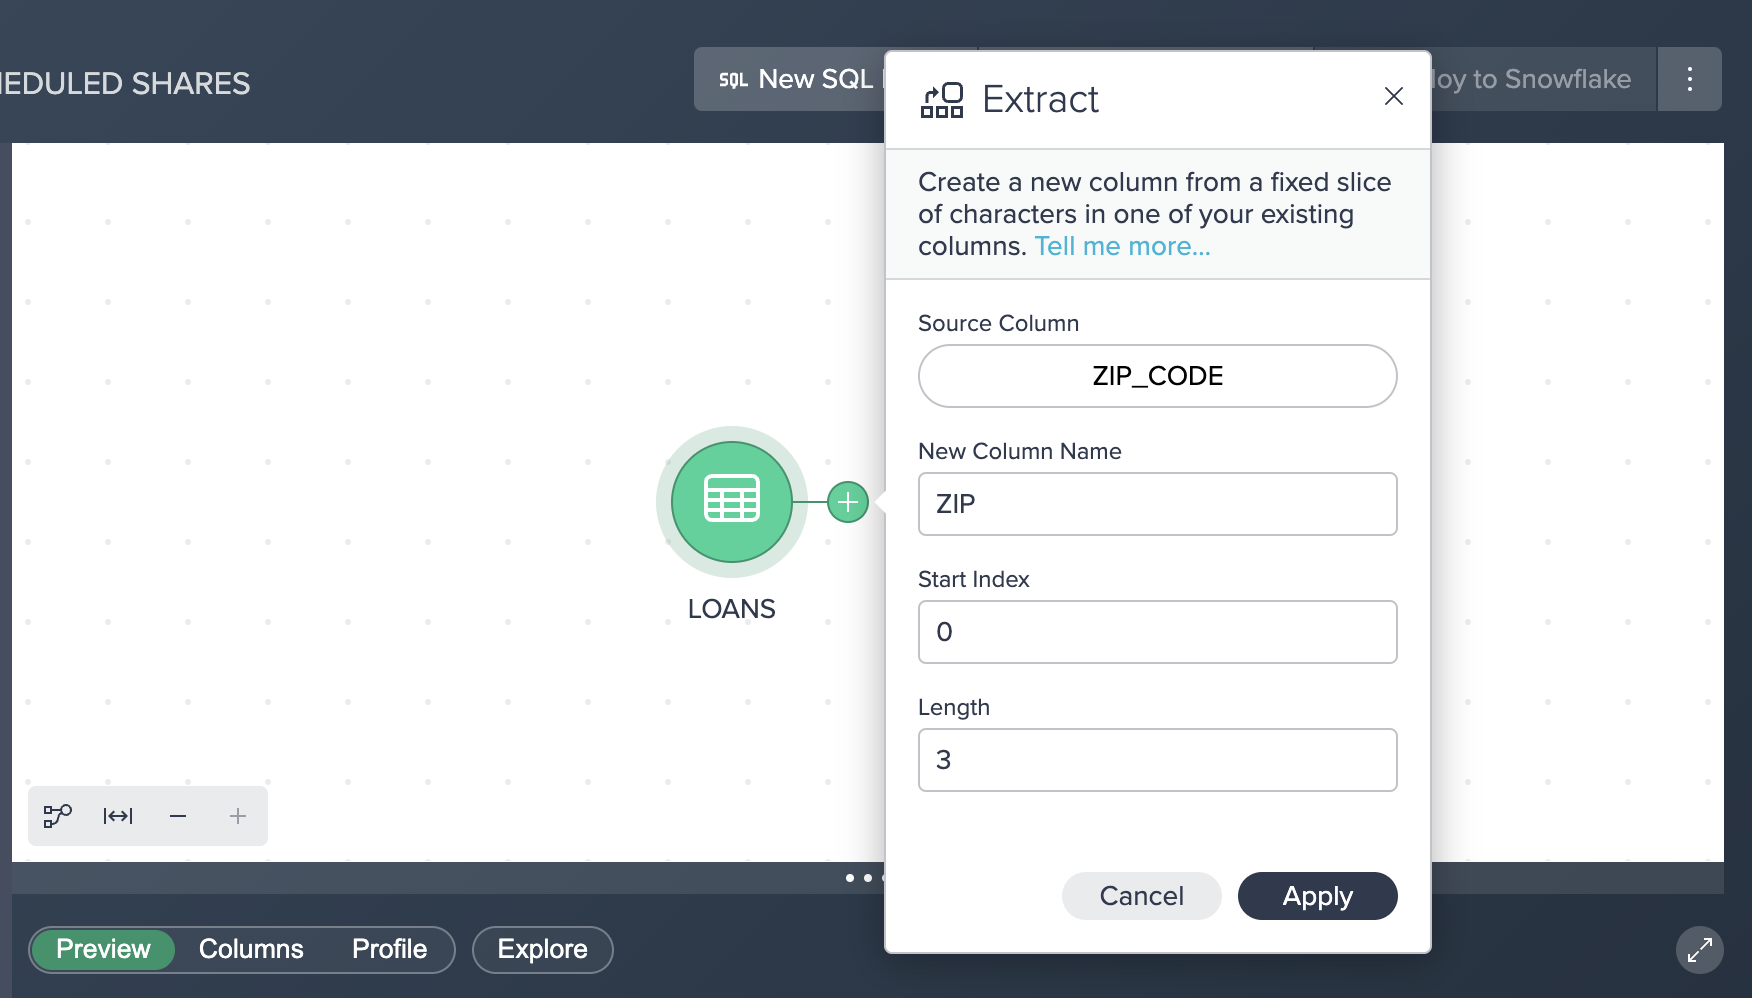Click the New Column Name field
This screenshot has height=998, width=1752.
pyautogui.click(x=1157, y=504)
